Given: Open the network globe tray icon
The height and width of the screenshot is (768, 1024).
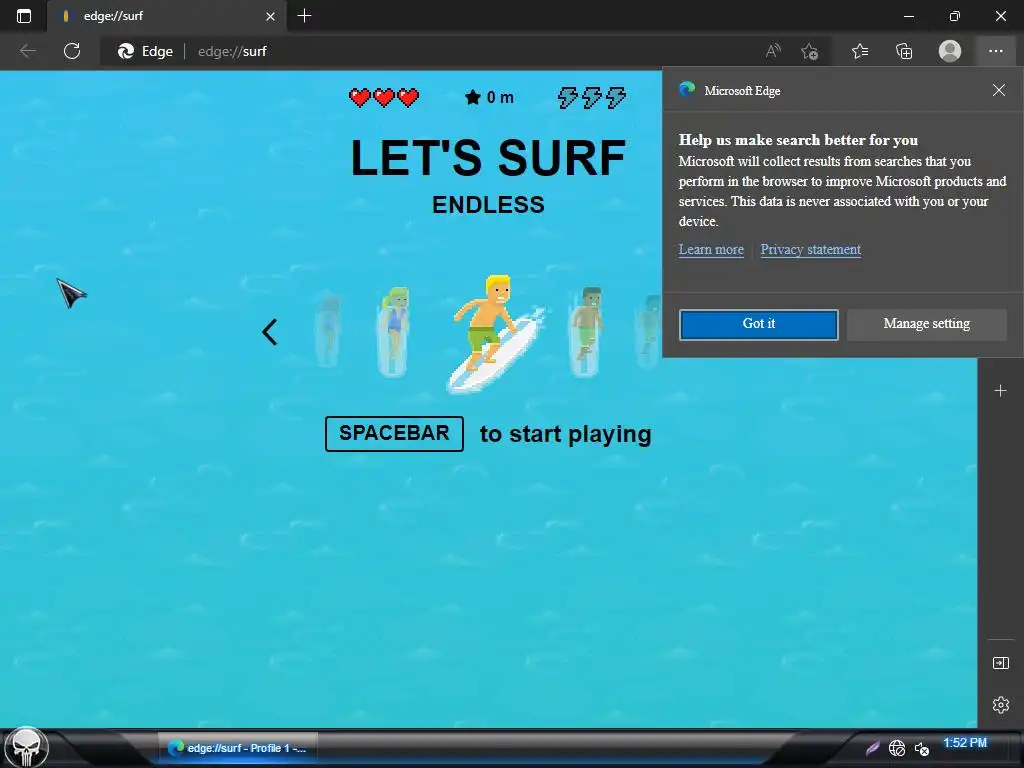Looking at the screenshot, I should [x=897, y=748].
